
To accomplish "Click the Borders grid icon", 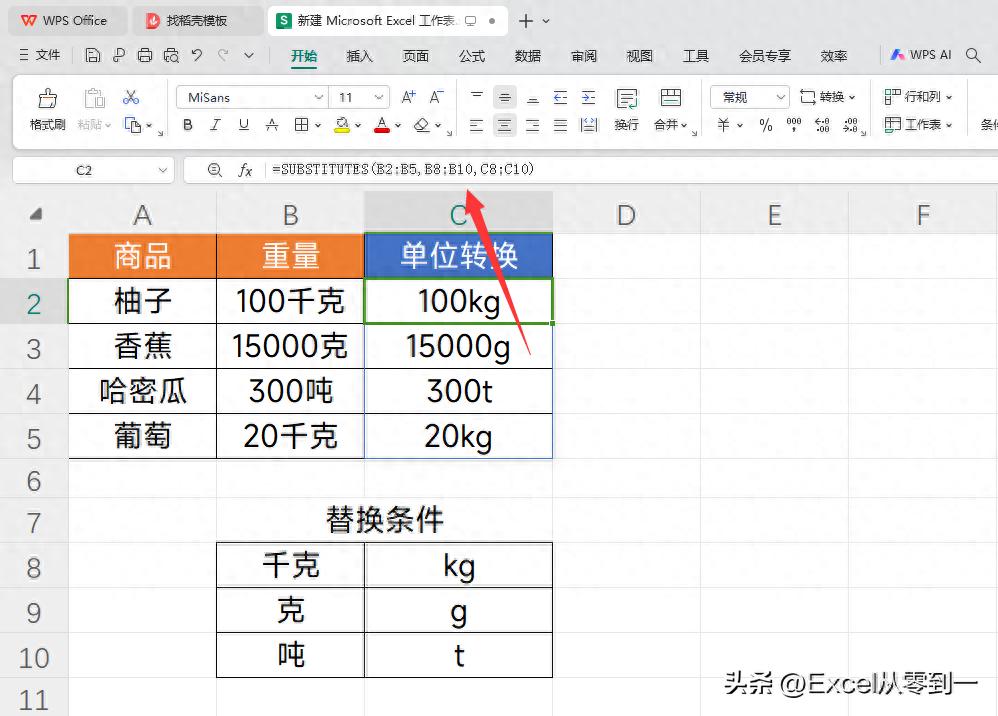I will pyautogui.click(x=302, y=125).
